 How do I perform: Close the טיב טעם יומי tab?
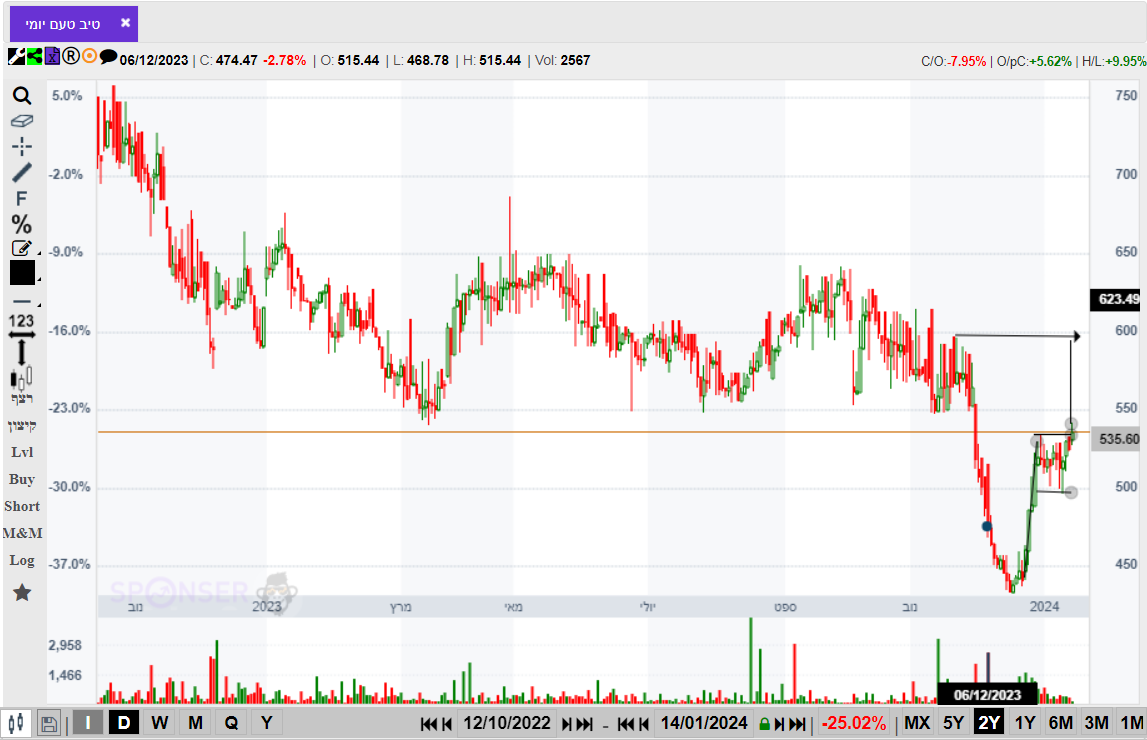coord(125,23)
